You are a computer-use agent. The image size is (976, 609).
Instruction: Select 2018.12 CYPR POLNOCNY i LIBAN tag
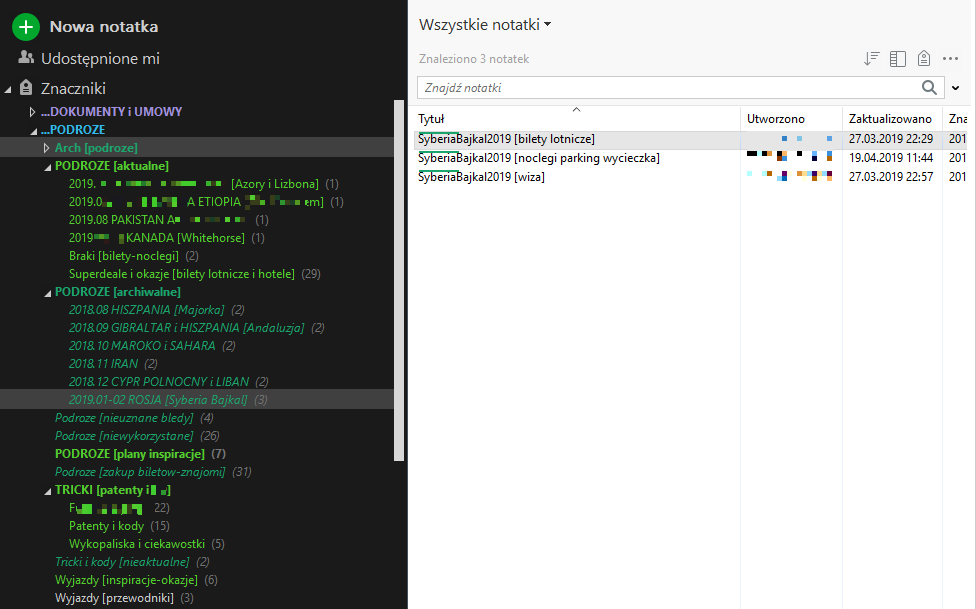159,382
